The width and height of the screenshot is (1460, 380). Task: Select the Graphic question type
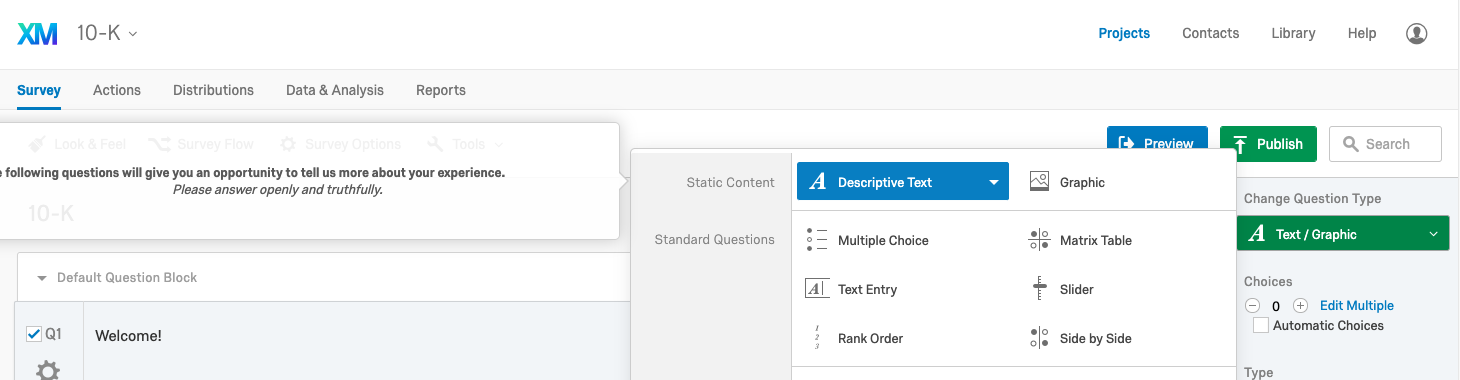1067,182
